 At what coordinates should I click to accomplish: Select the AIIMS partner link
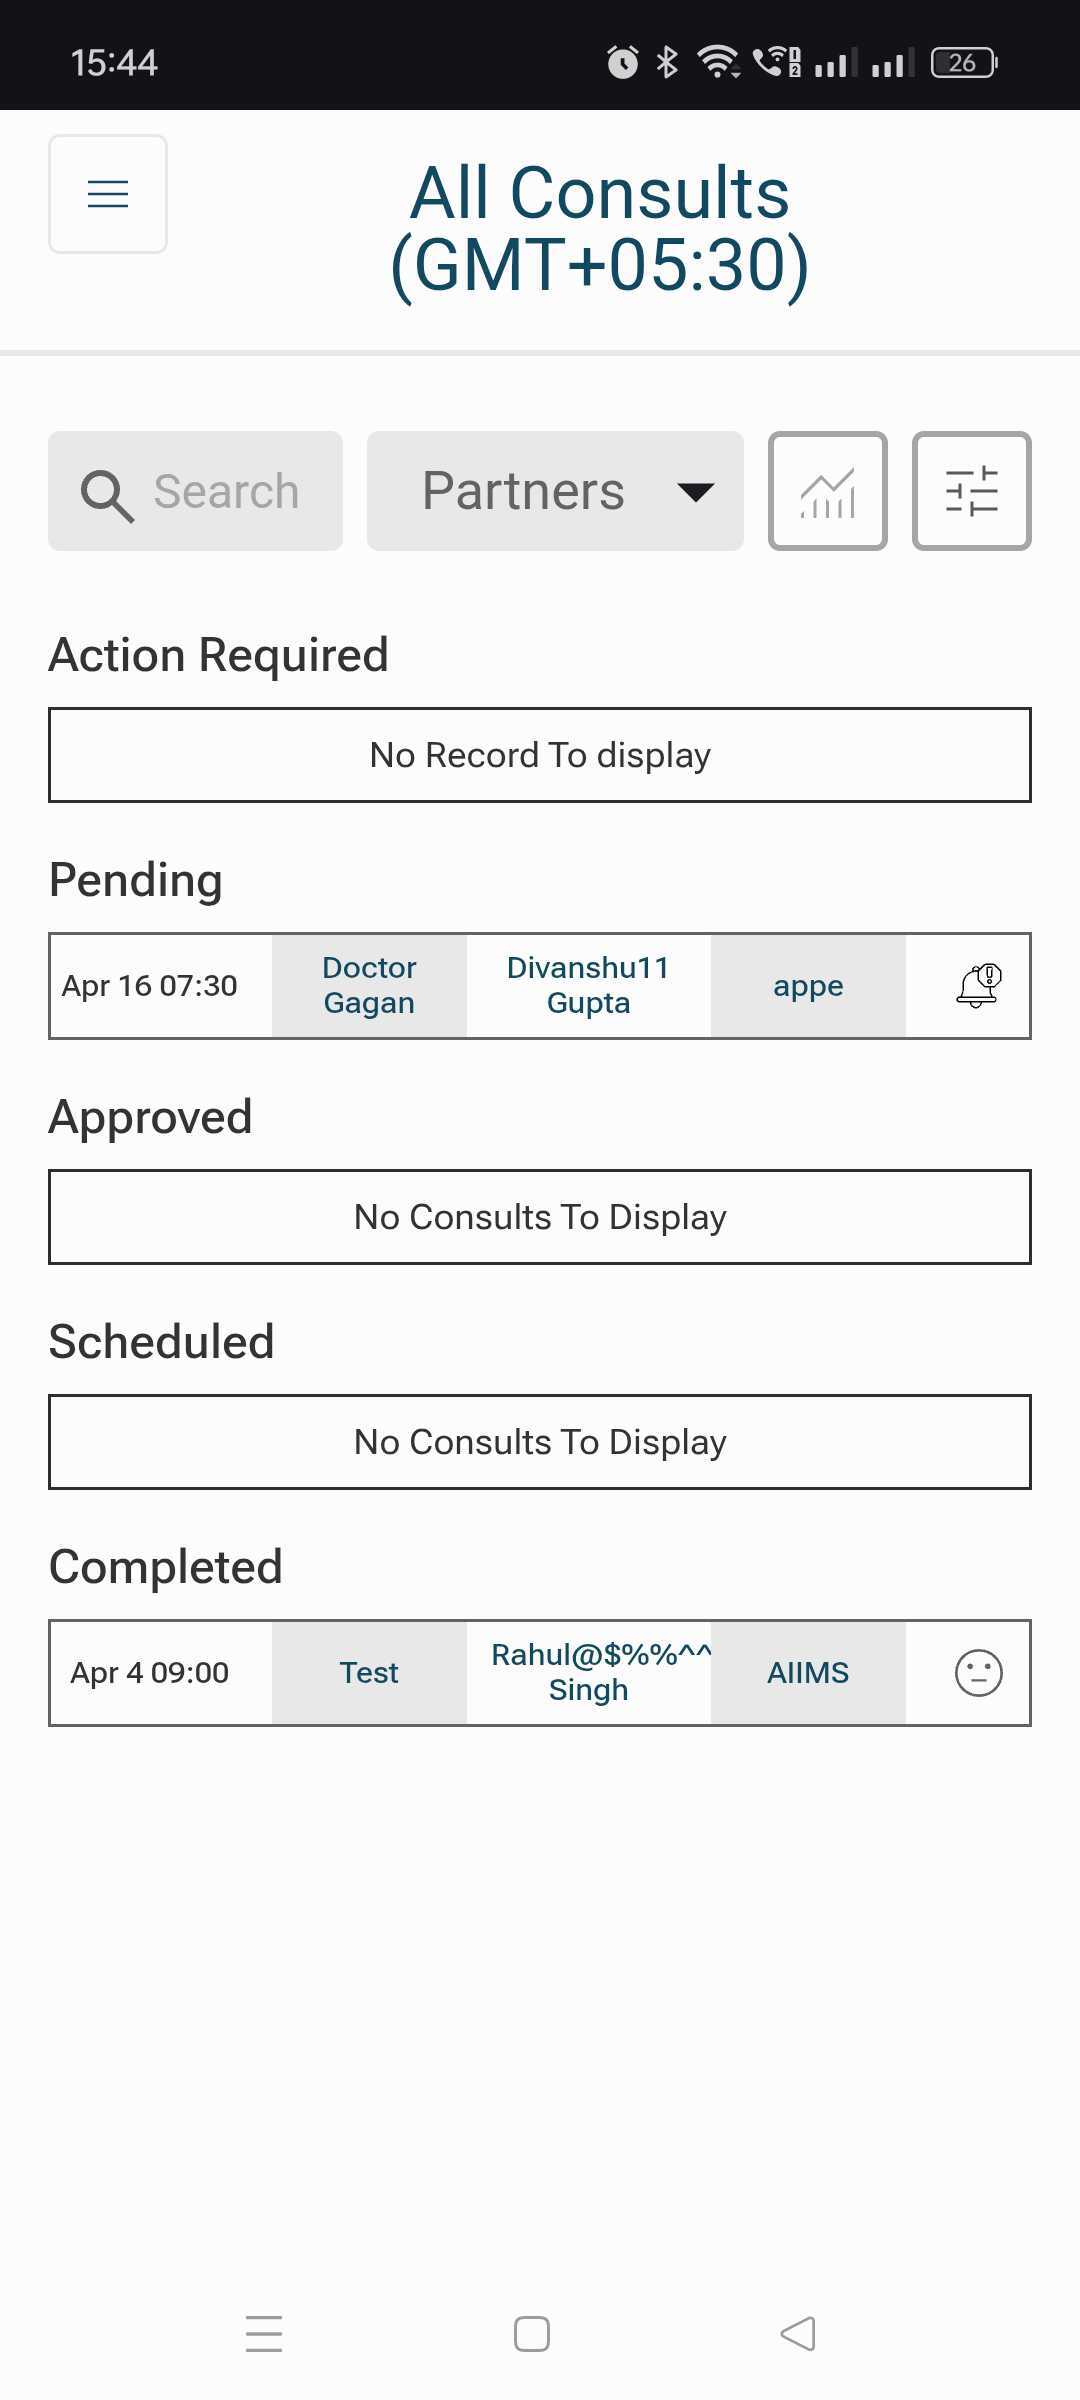808,1673
